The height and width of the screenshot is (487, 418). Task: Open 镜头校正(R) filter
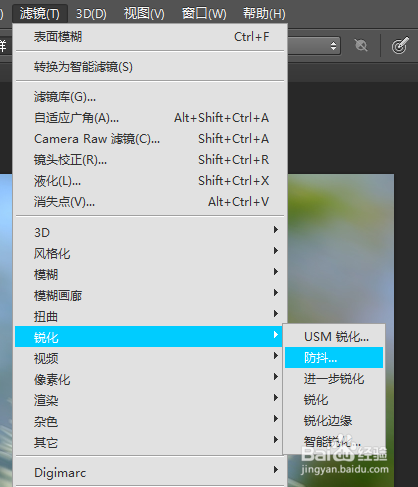click(x=150, y=160)
